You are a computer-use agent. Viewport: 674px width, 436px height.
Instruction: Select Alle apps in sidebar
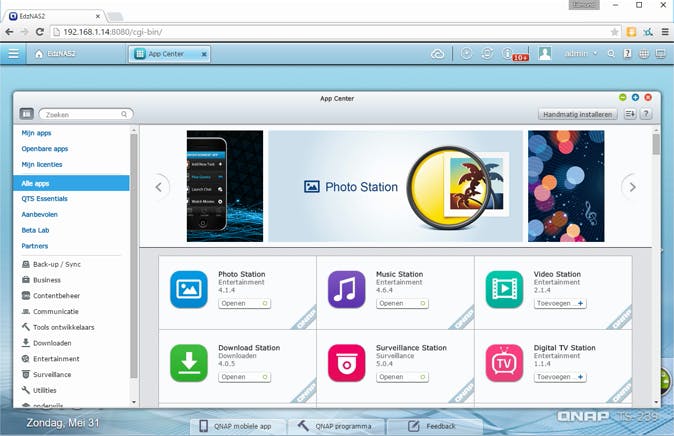(71, 183)
